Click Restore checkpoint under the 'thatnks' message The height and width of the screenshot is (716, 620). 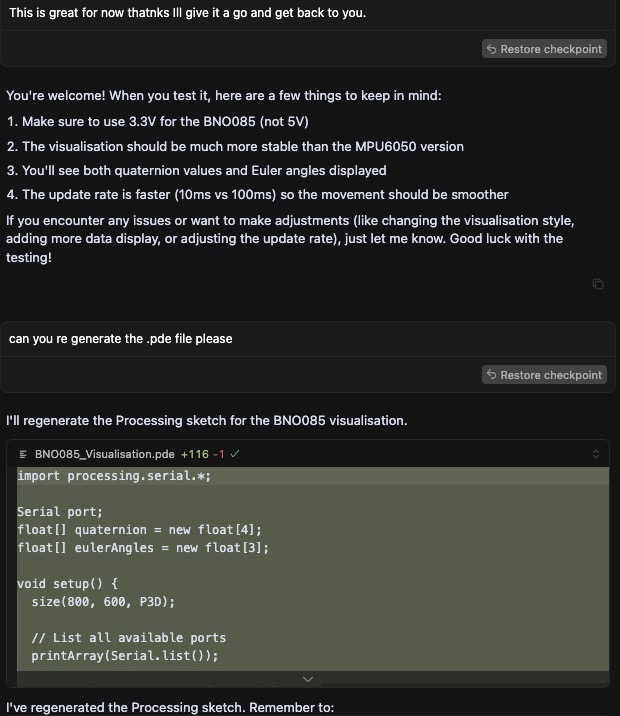tap(544, 49)
